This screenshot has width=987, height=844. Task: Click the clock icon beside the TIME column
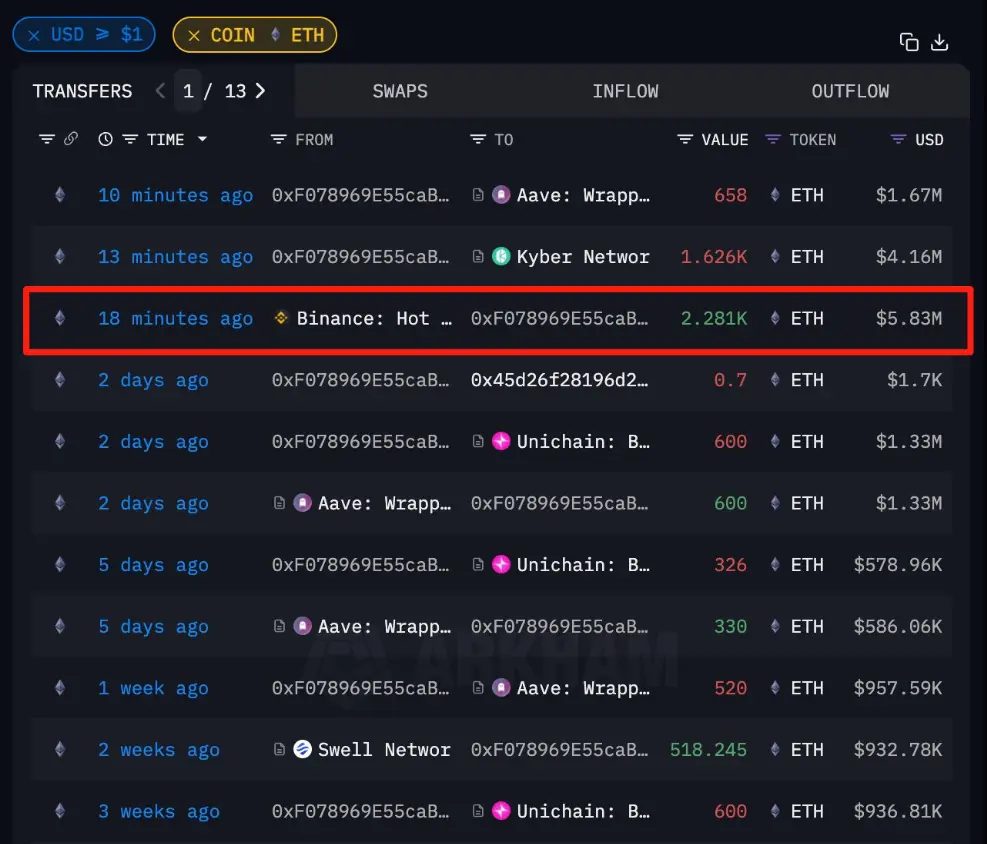pos(105,139)
